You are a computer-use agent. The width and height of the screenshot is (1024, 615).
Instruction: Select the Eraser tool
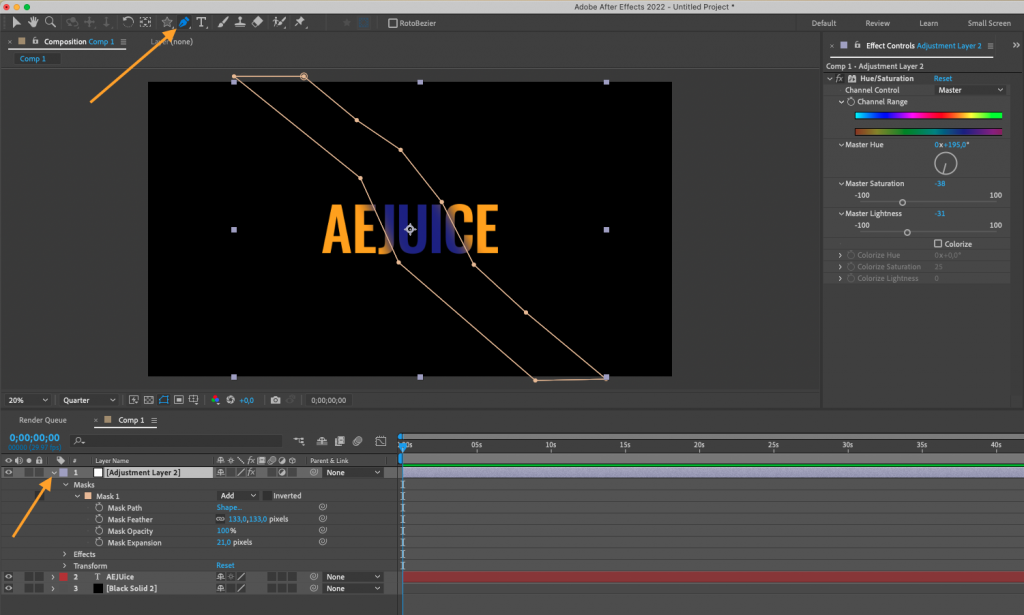point(256,21)
